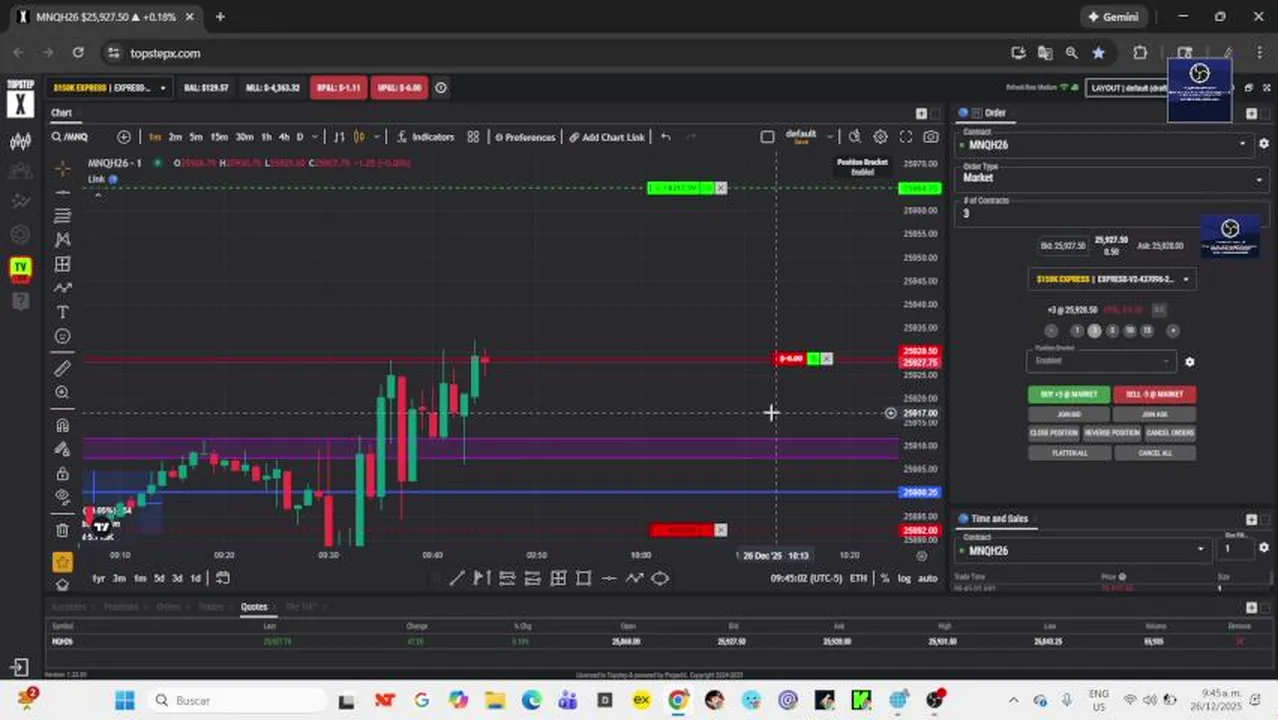
Task: Click the symbol search magnifier icon
Action: point(57,137)
